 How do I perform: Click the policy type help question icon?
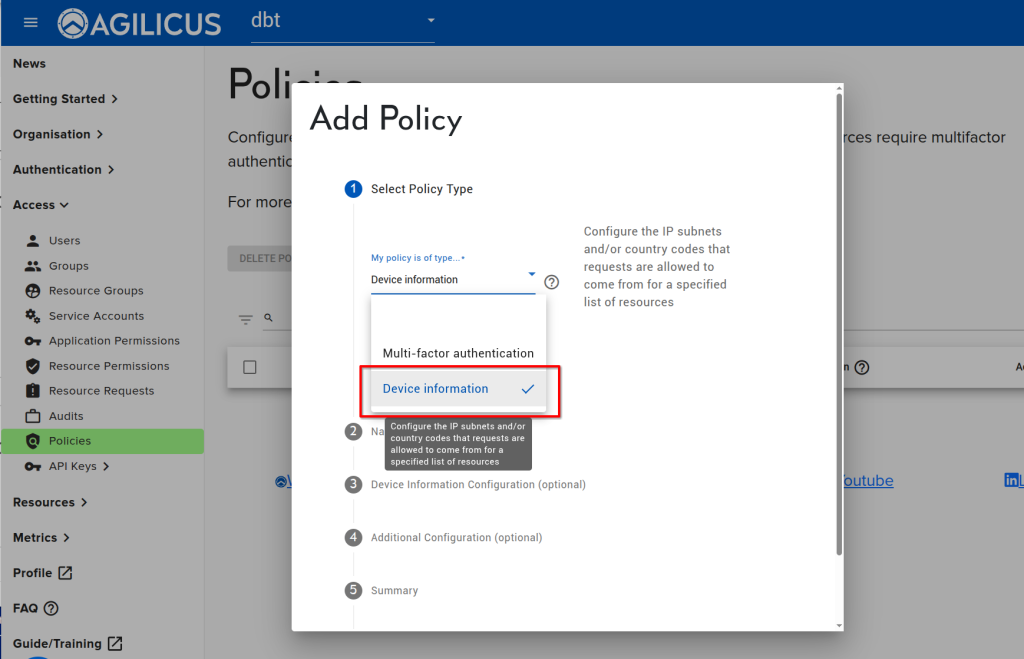(551, 283)
